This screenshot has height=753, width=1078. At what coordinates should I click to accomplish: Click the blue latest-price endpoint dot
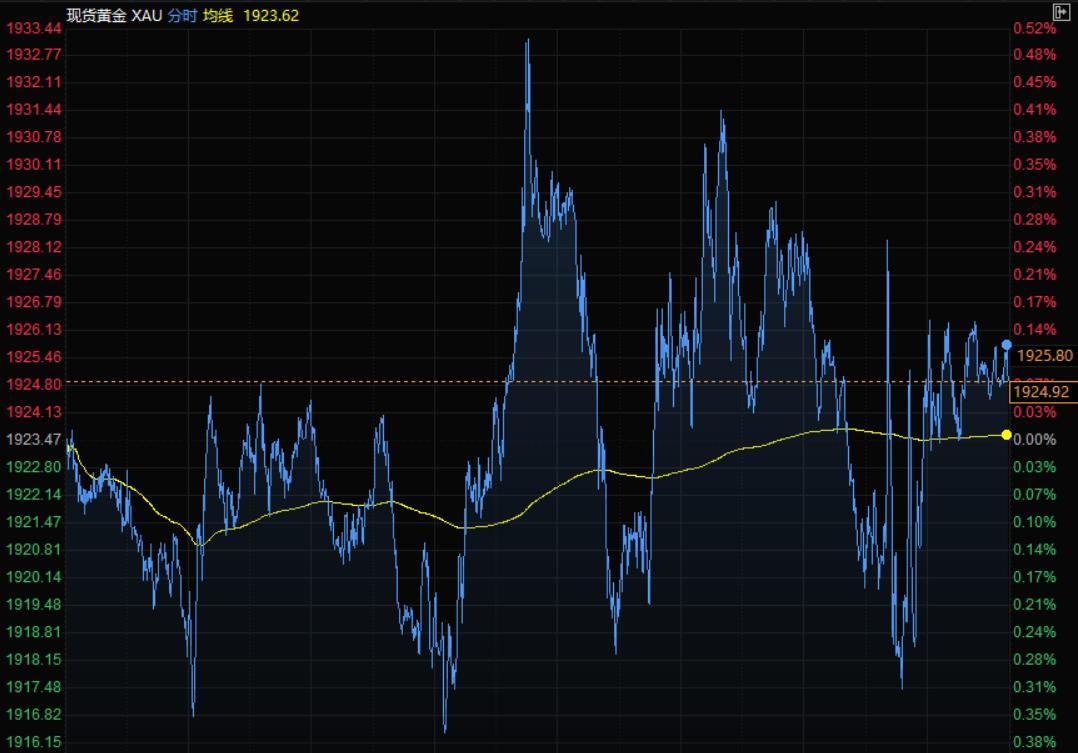[1007, 345]
